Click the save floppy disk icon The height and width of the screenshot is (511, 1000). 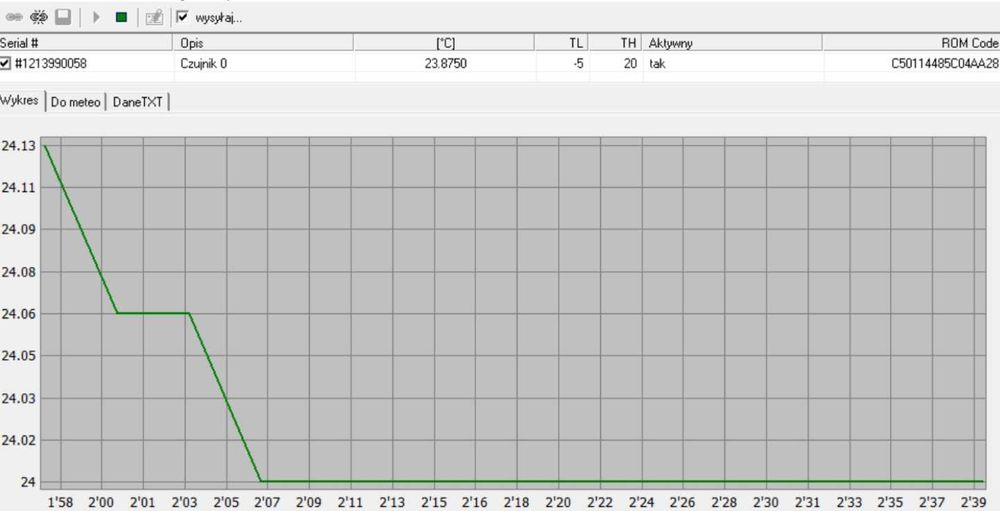pyautogui.click(x=63, y=17)
